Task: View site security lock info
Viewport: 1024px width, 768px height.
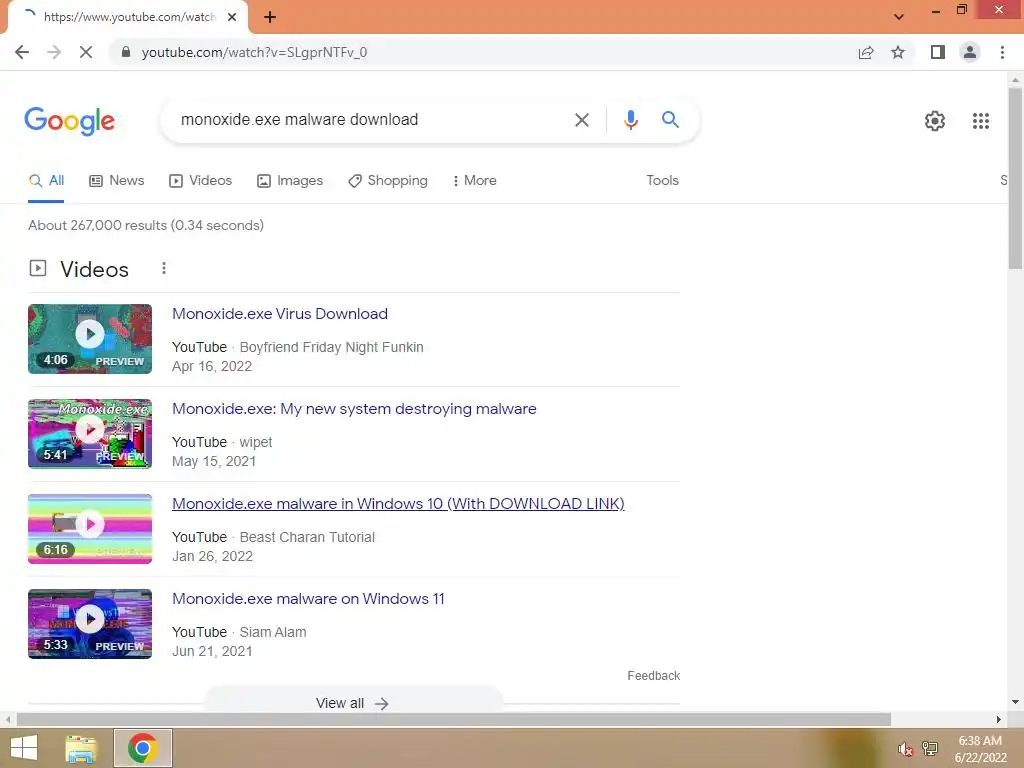Action: [x=126, y=52]
